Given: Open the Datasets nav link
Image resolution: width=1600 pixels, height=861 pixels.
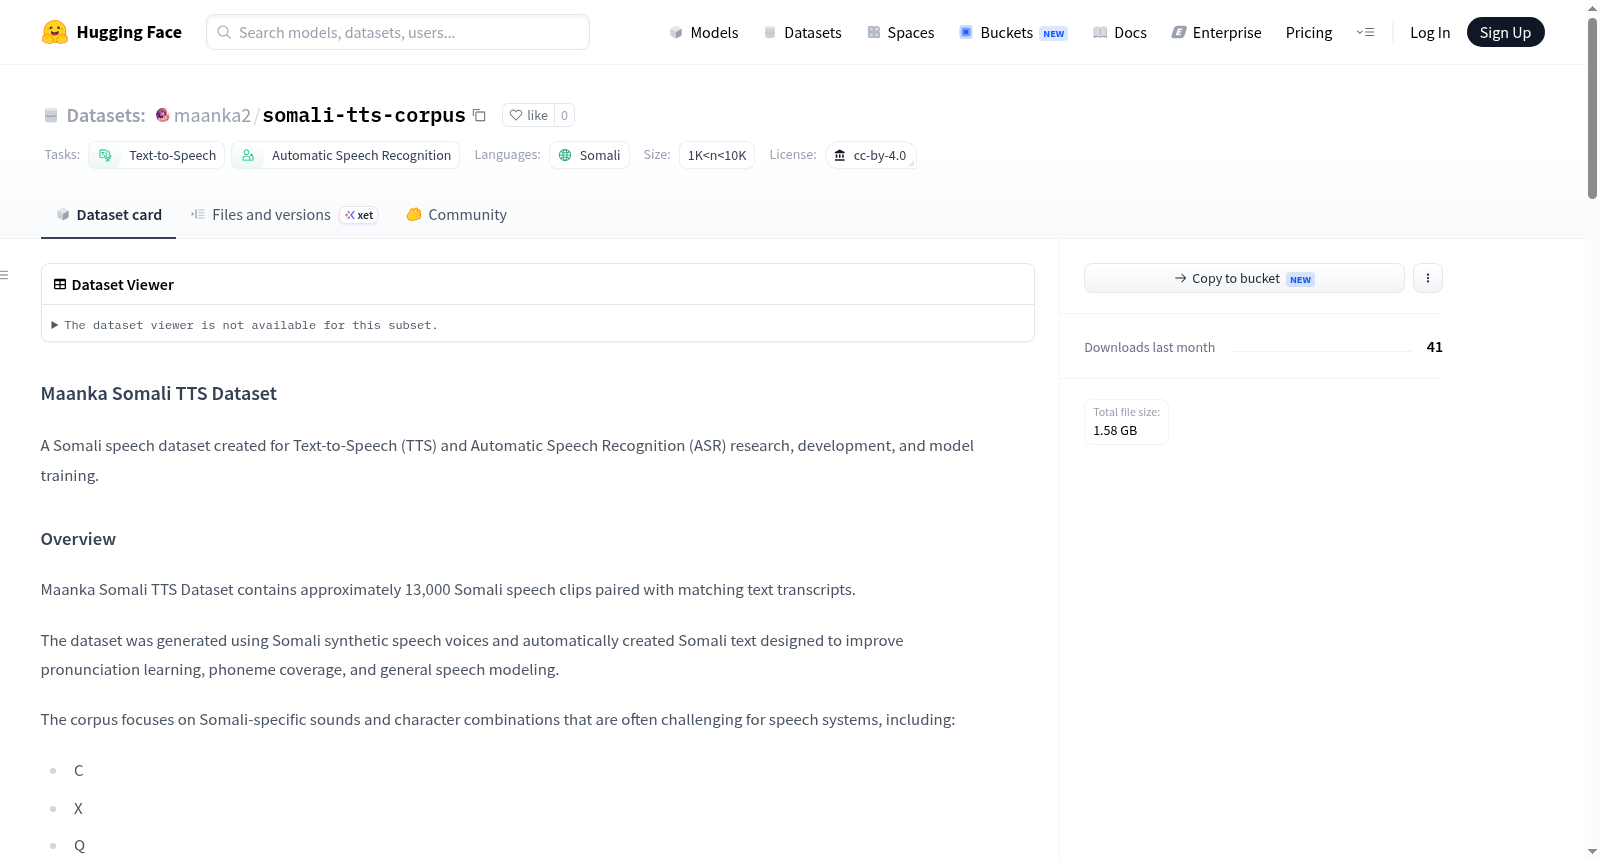Looking at the screenshot, I should (x=803, y=32).
